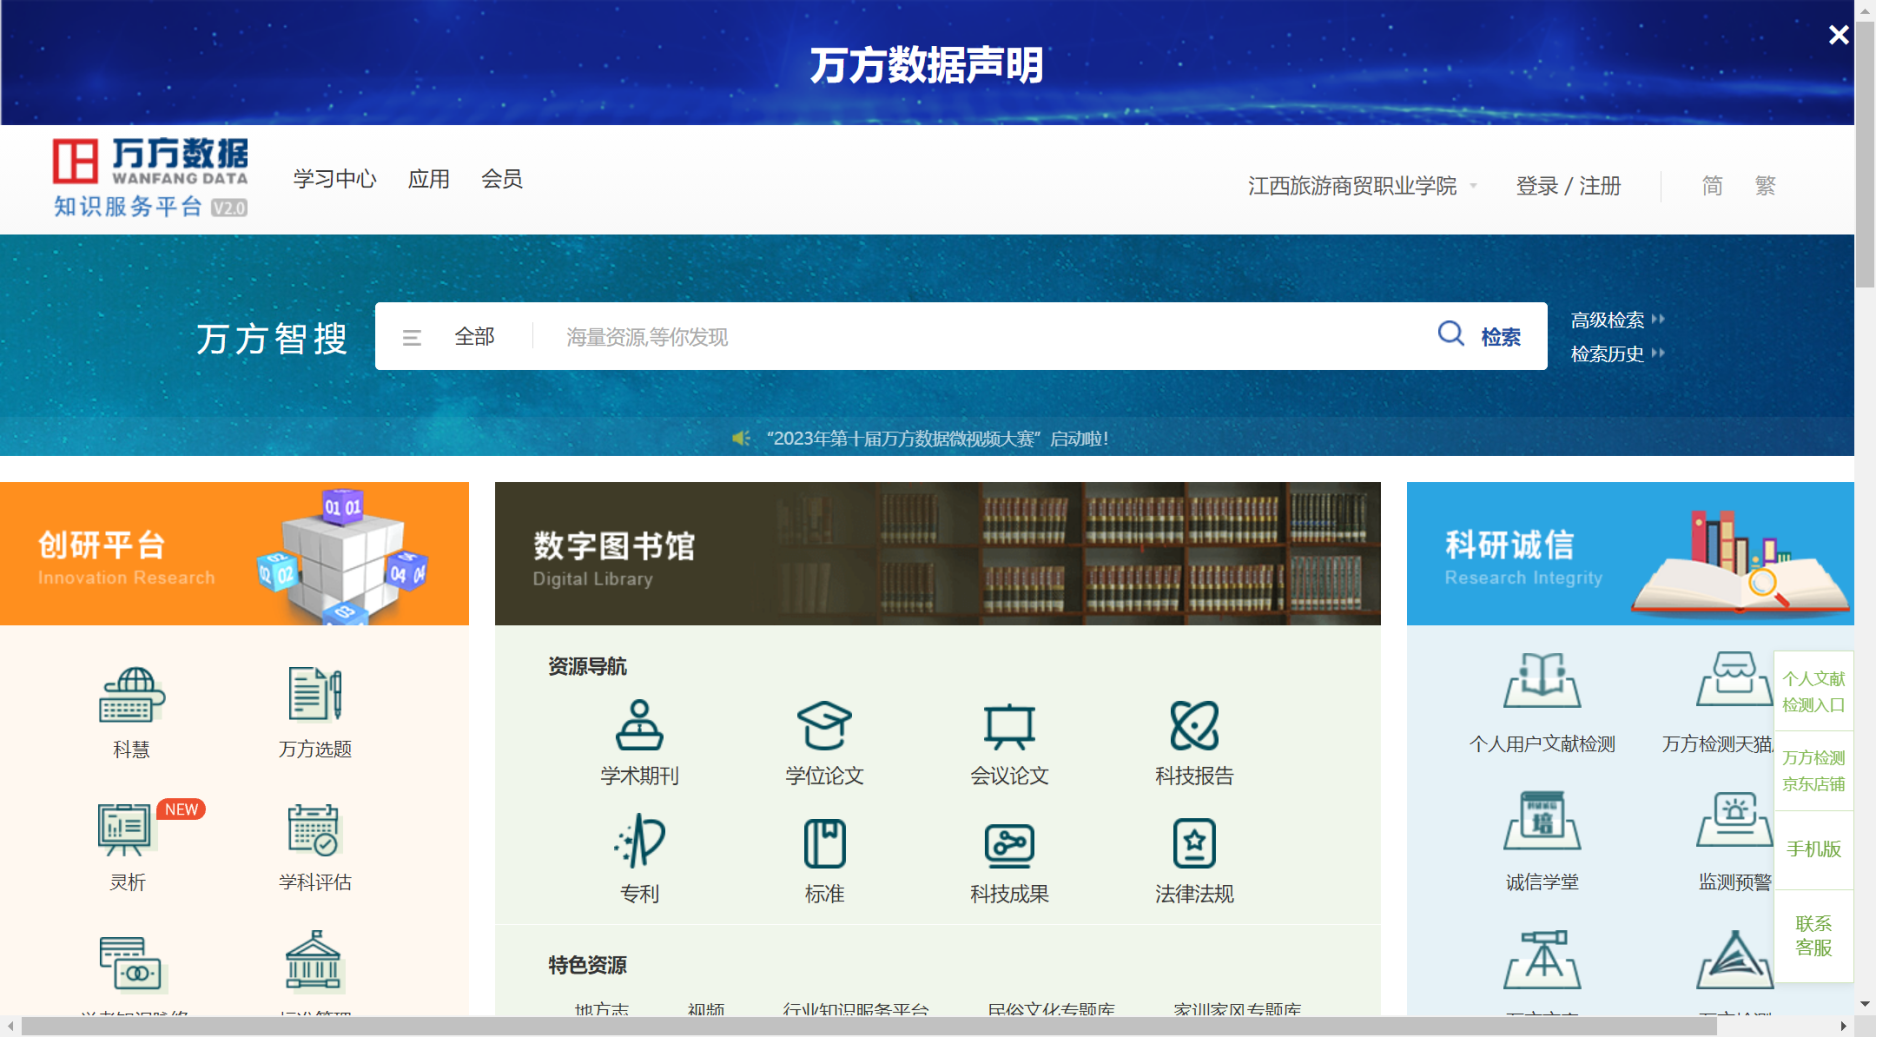1877x1038 pixels.
Task: Click the 专利 compass icon
Action: [x=640, y=842]
